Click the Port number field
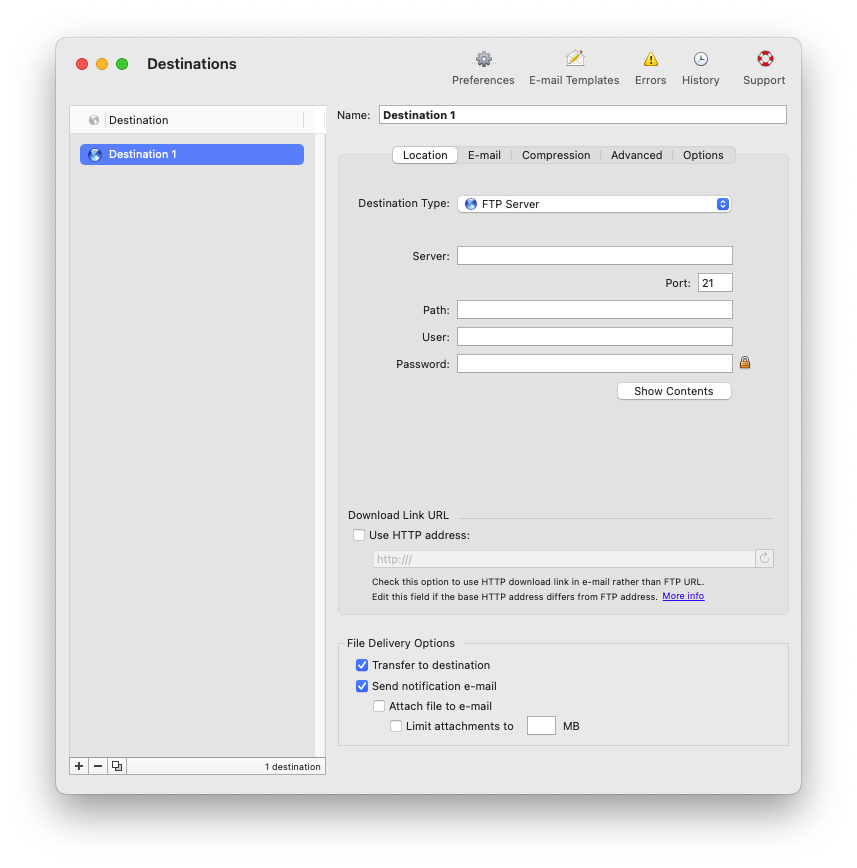The image size is (857, 868). pyautogui.click(x=715, y=283)
